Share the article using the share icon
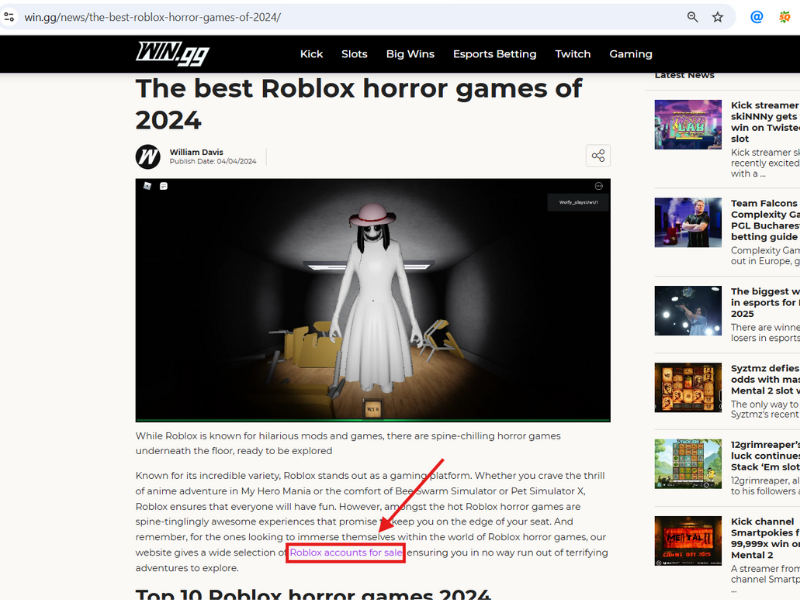Viewport: 800px width, 600px height. click(598, 156)
